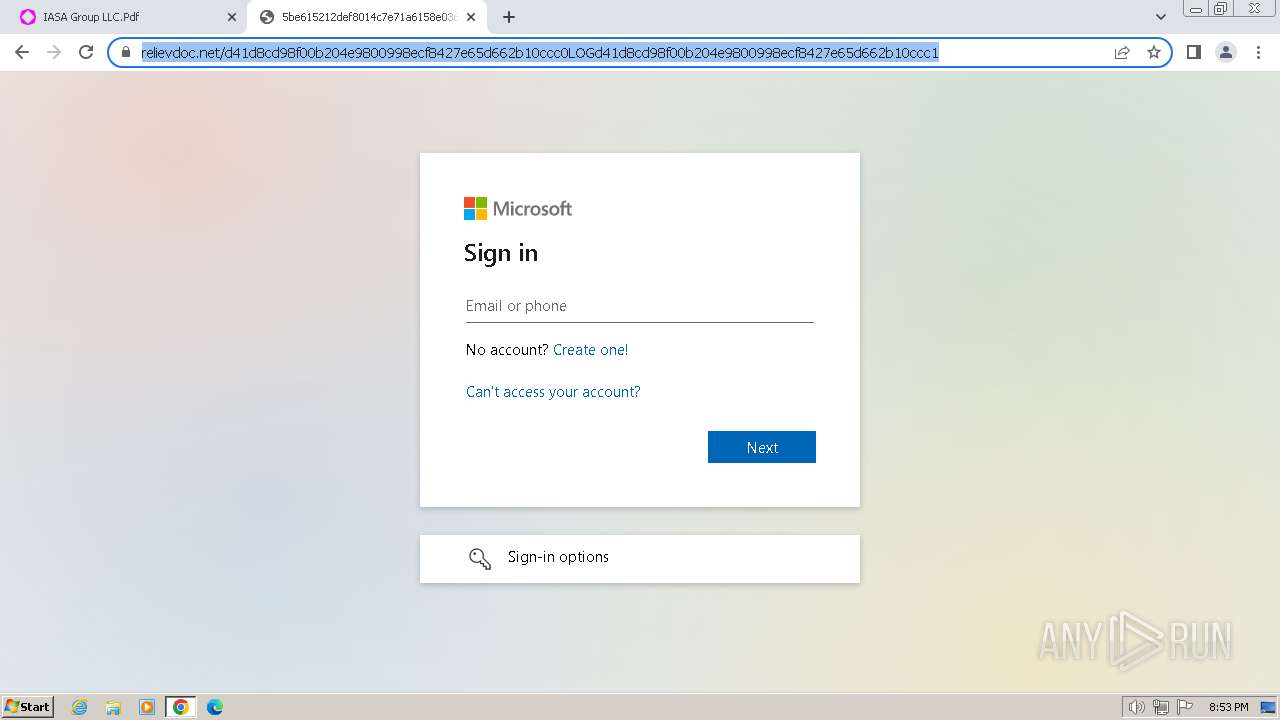Open Sign-in options
This screenshot has height=720, width=1280.
coord(640,558)
